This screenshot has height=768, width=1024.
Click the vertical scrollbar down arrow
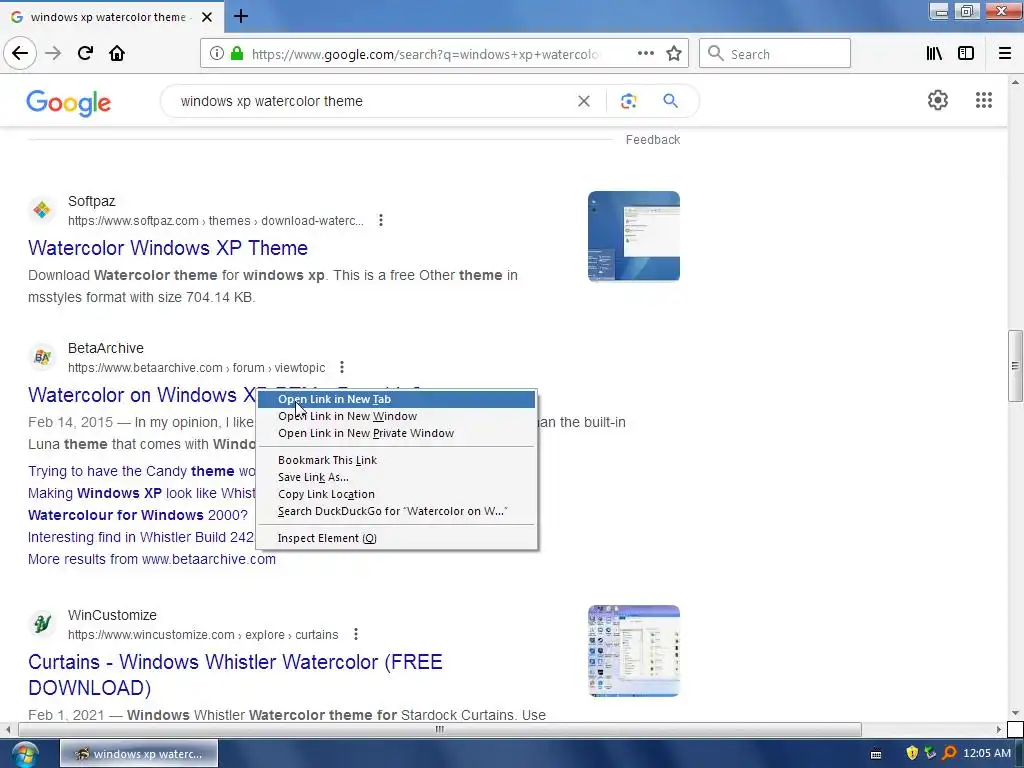click(x=1015, y=713)
